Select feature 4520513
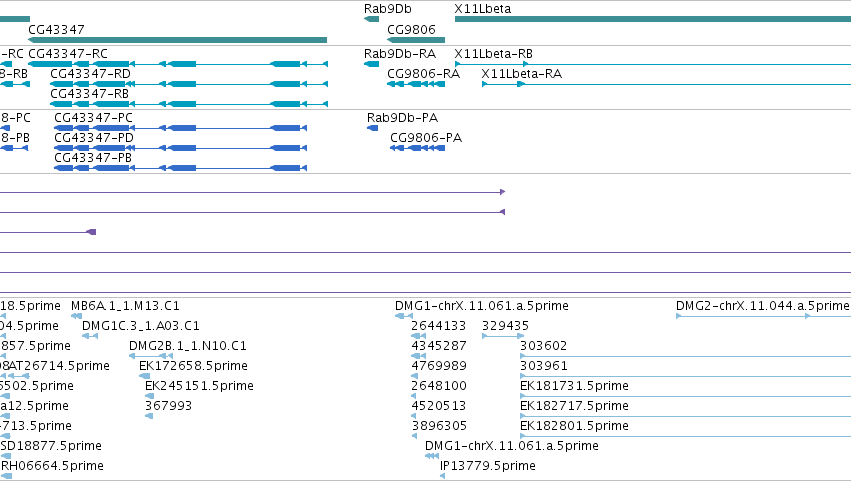This screenshot has width=851, height=481. [x=439, y=406]
